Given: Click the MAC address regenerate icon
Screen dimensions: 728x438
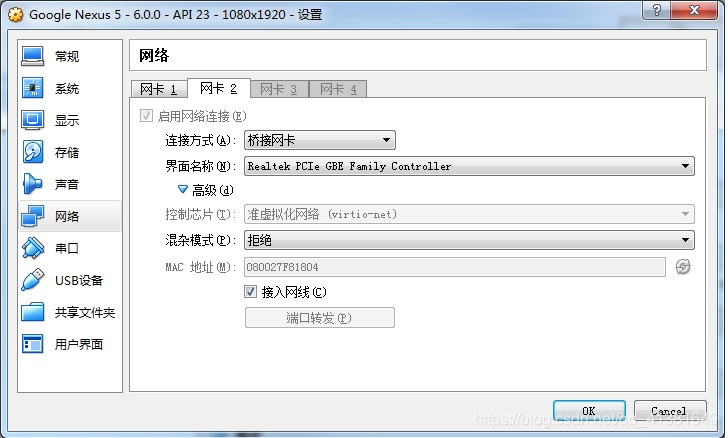Looking at the screenshot, I should pos(682,267).
